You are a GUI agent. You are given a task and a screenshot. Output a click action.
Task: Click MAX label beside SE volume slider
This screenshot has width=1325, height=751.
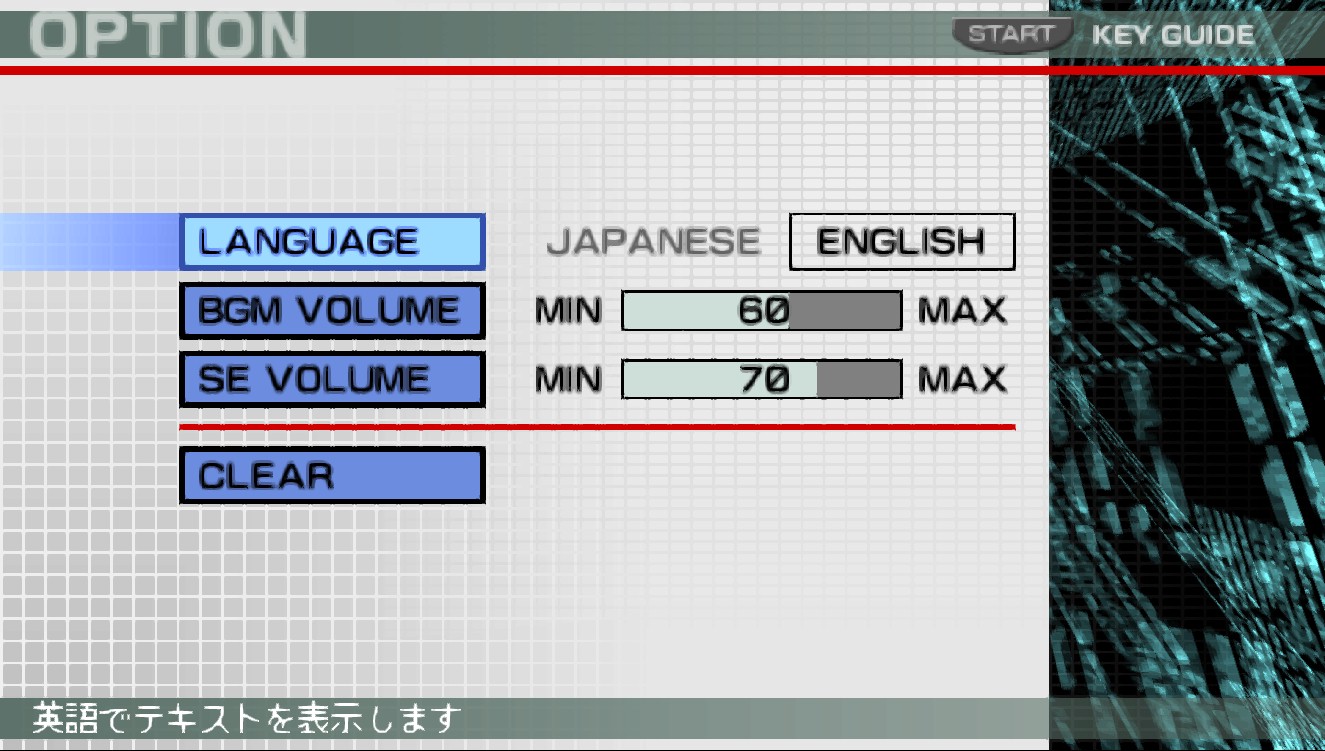coord(962,379)
